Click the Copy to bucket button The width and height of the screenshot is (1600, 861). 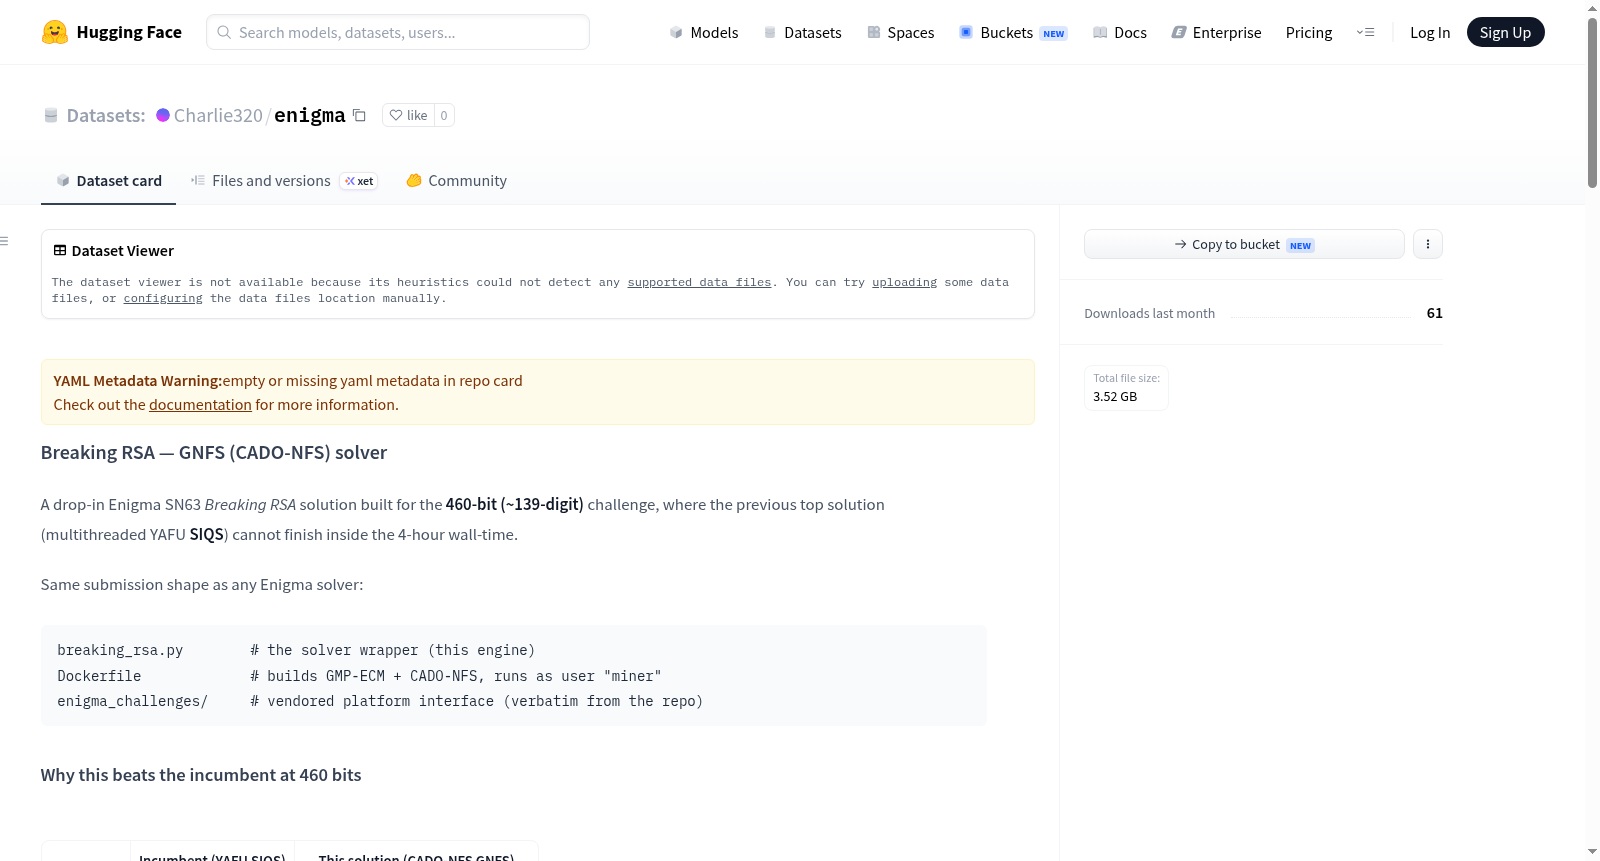point(1244,244)
